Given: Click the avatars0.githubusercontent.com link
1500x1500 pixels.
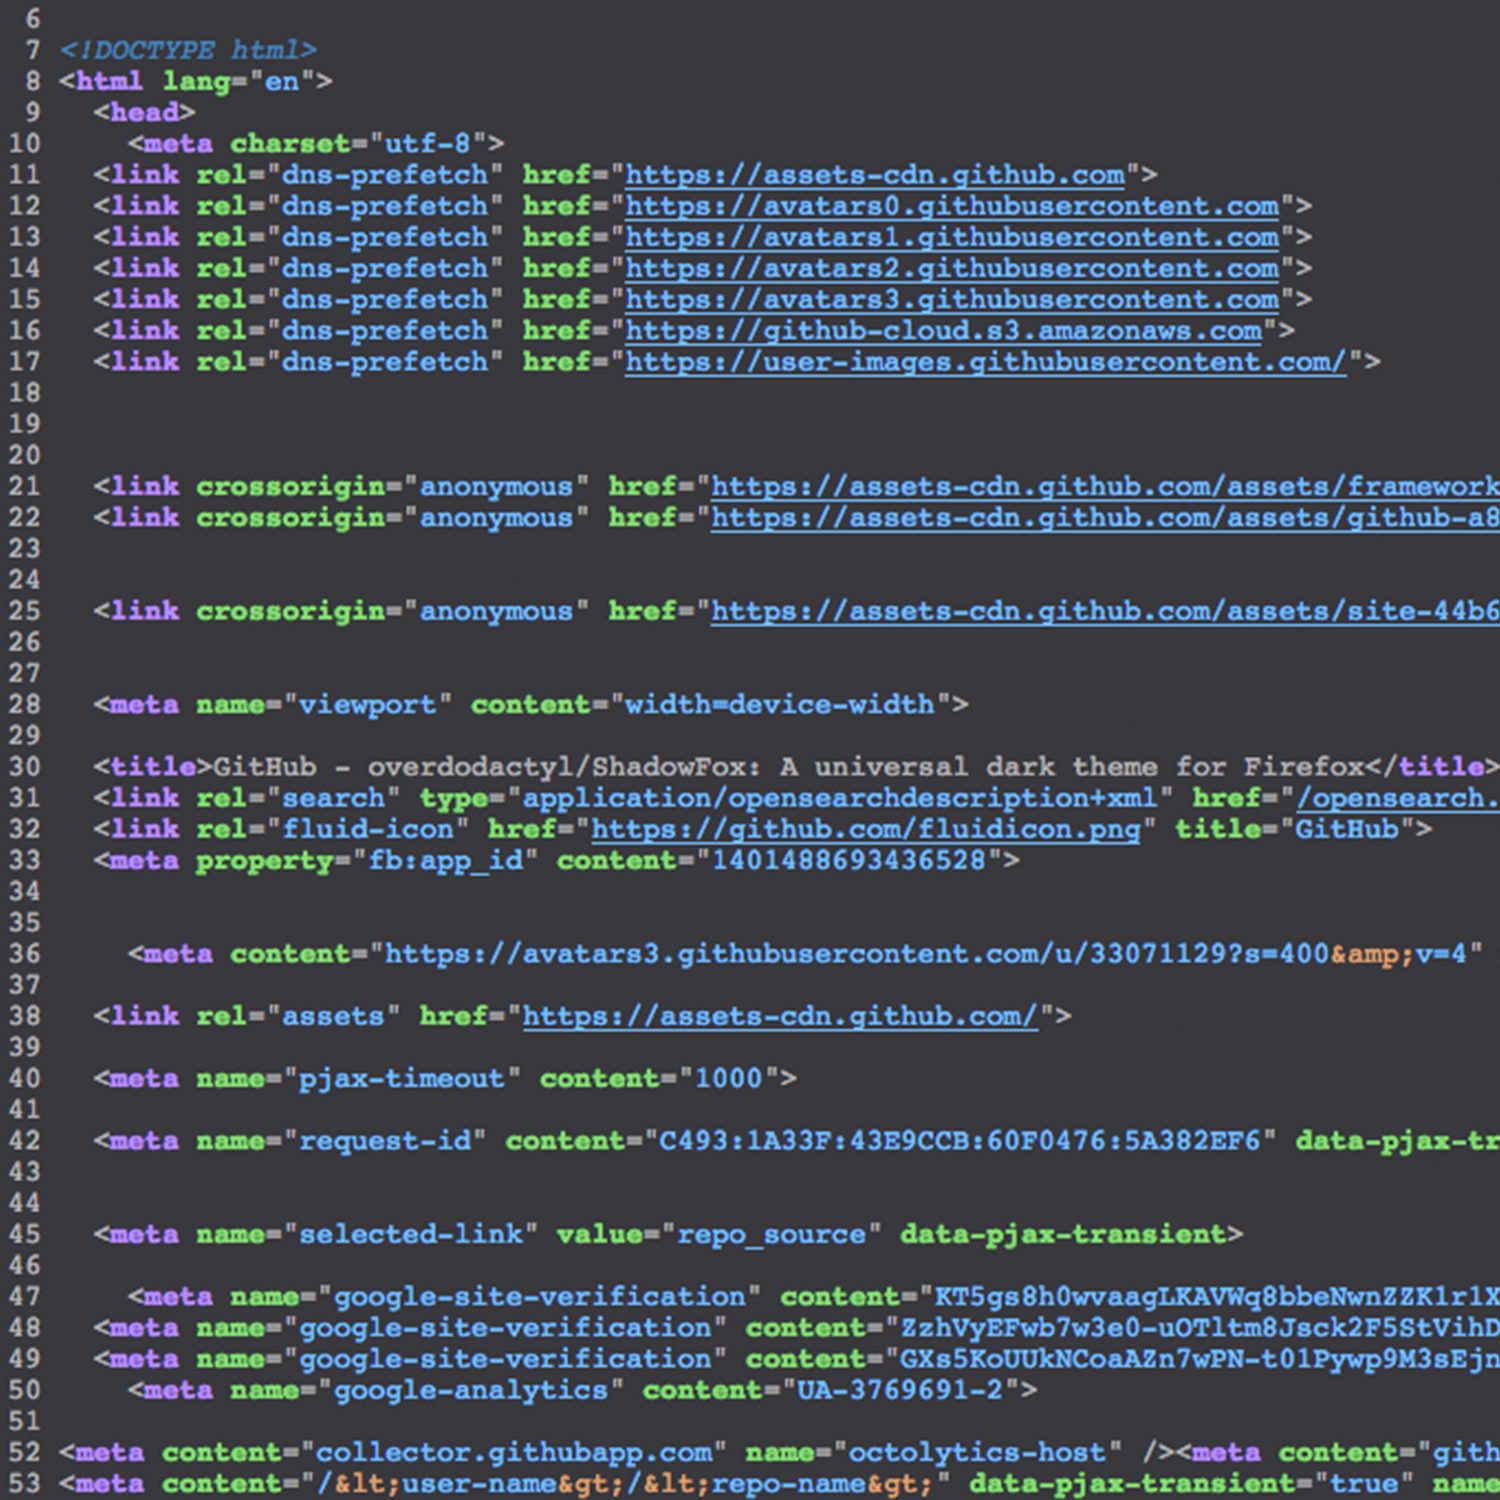Looking at the screenshot, I should pos(952,206).
